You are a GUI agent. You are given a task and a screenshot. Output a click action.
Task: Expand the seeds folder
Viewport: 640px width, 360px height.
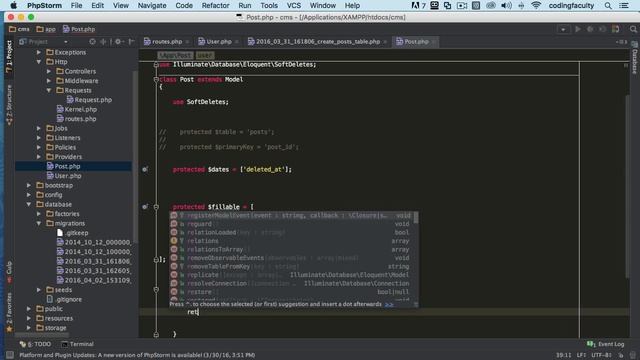(39, 290)
